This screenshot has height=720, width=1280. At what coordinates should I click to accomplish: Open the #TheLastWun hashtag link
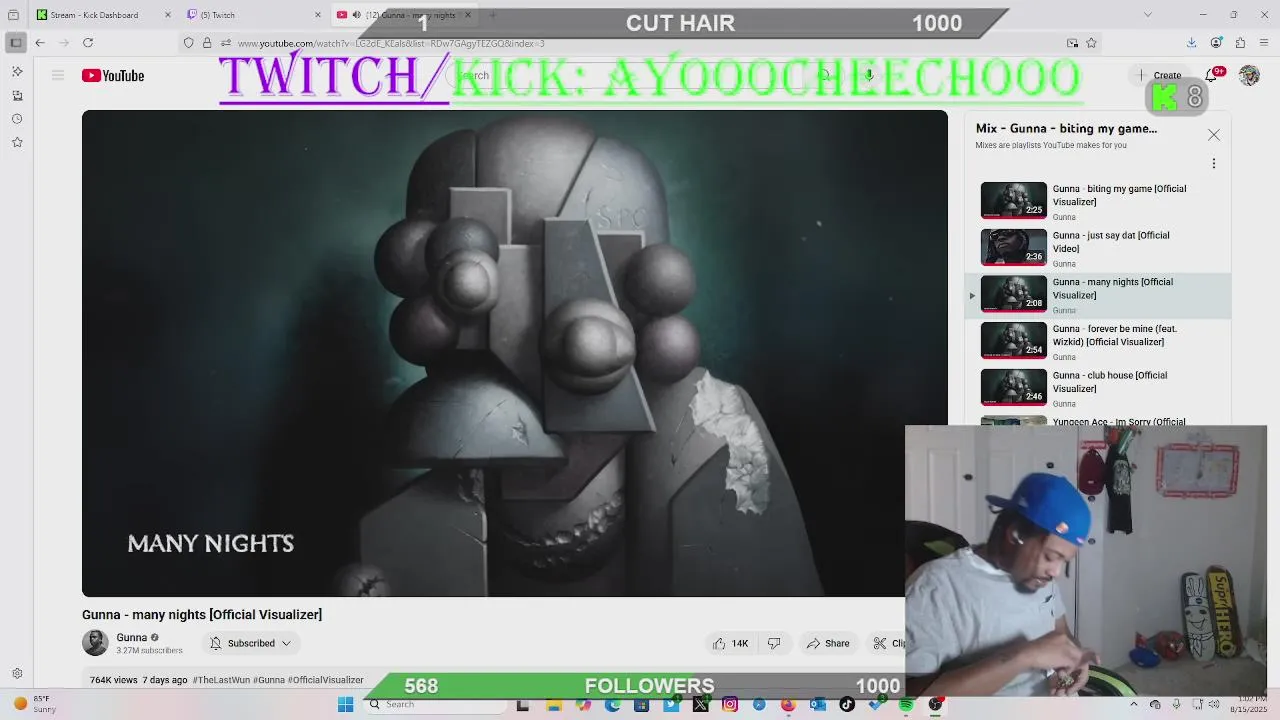click(221, 680)
